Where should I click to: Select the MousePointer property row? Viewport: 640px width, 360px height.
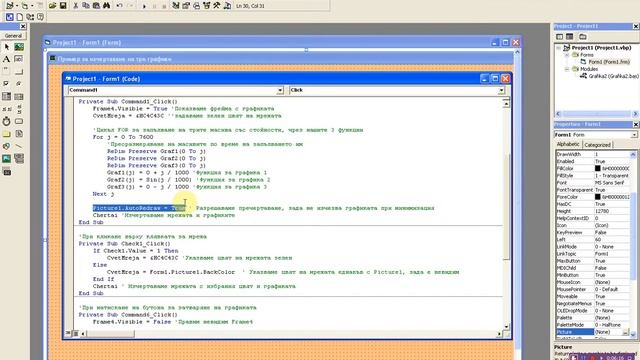pos(593,289)
